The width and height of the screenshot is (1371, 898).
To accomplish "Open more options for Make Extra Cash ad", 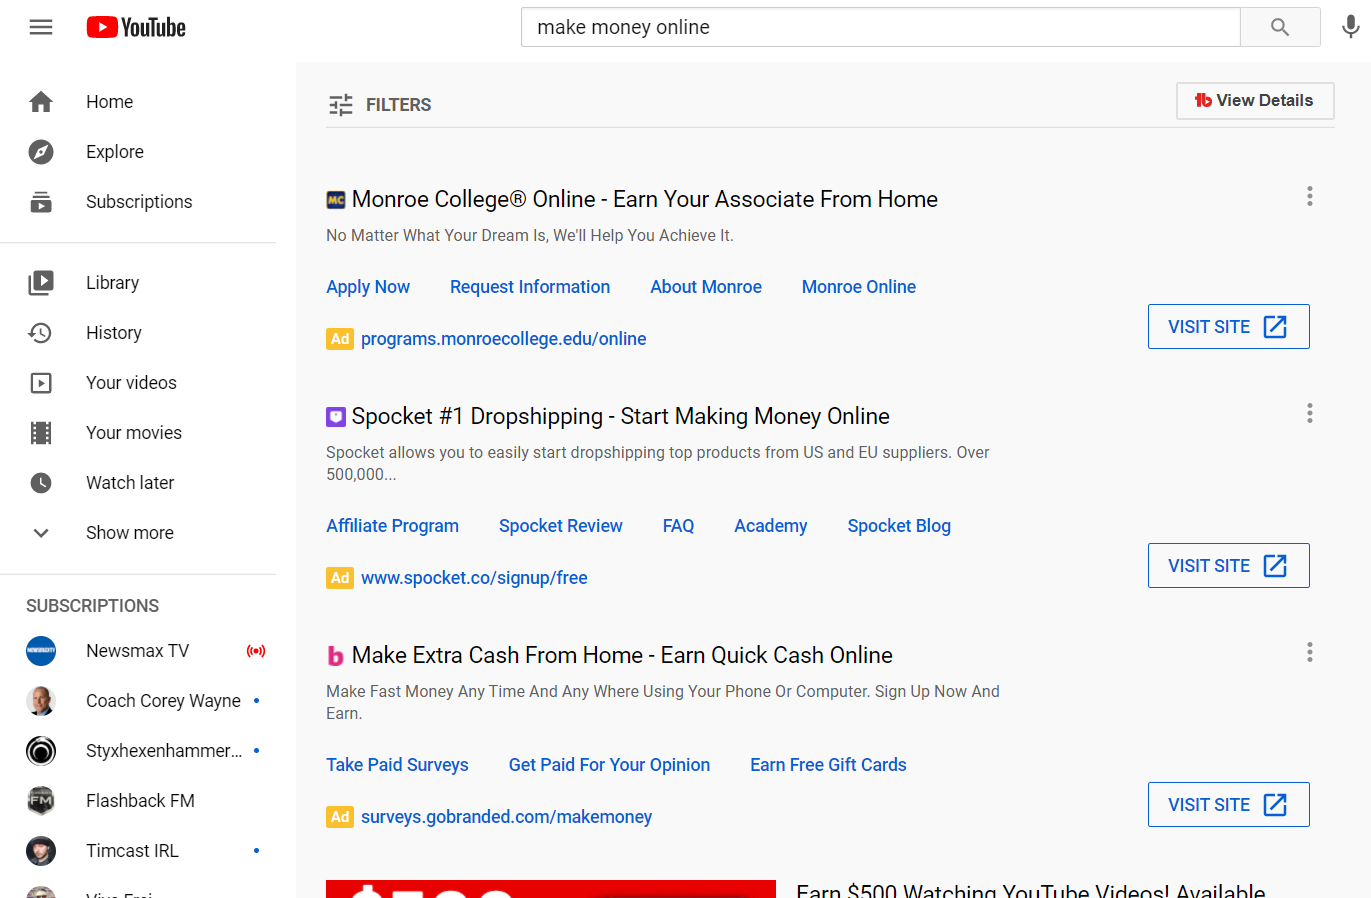I will pos(1309,652).
